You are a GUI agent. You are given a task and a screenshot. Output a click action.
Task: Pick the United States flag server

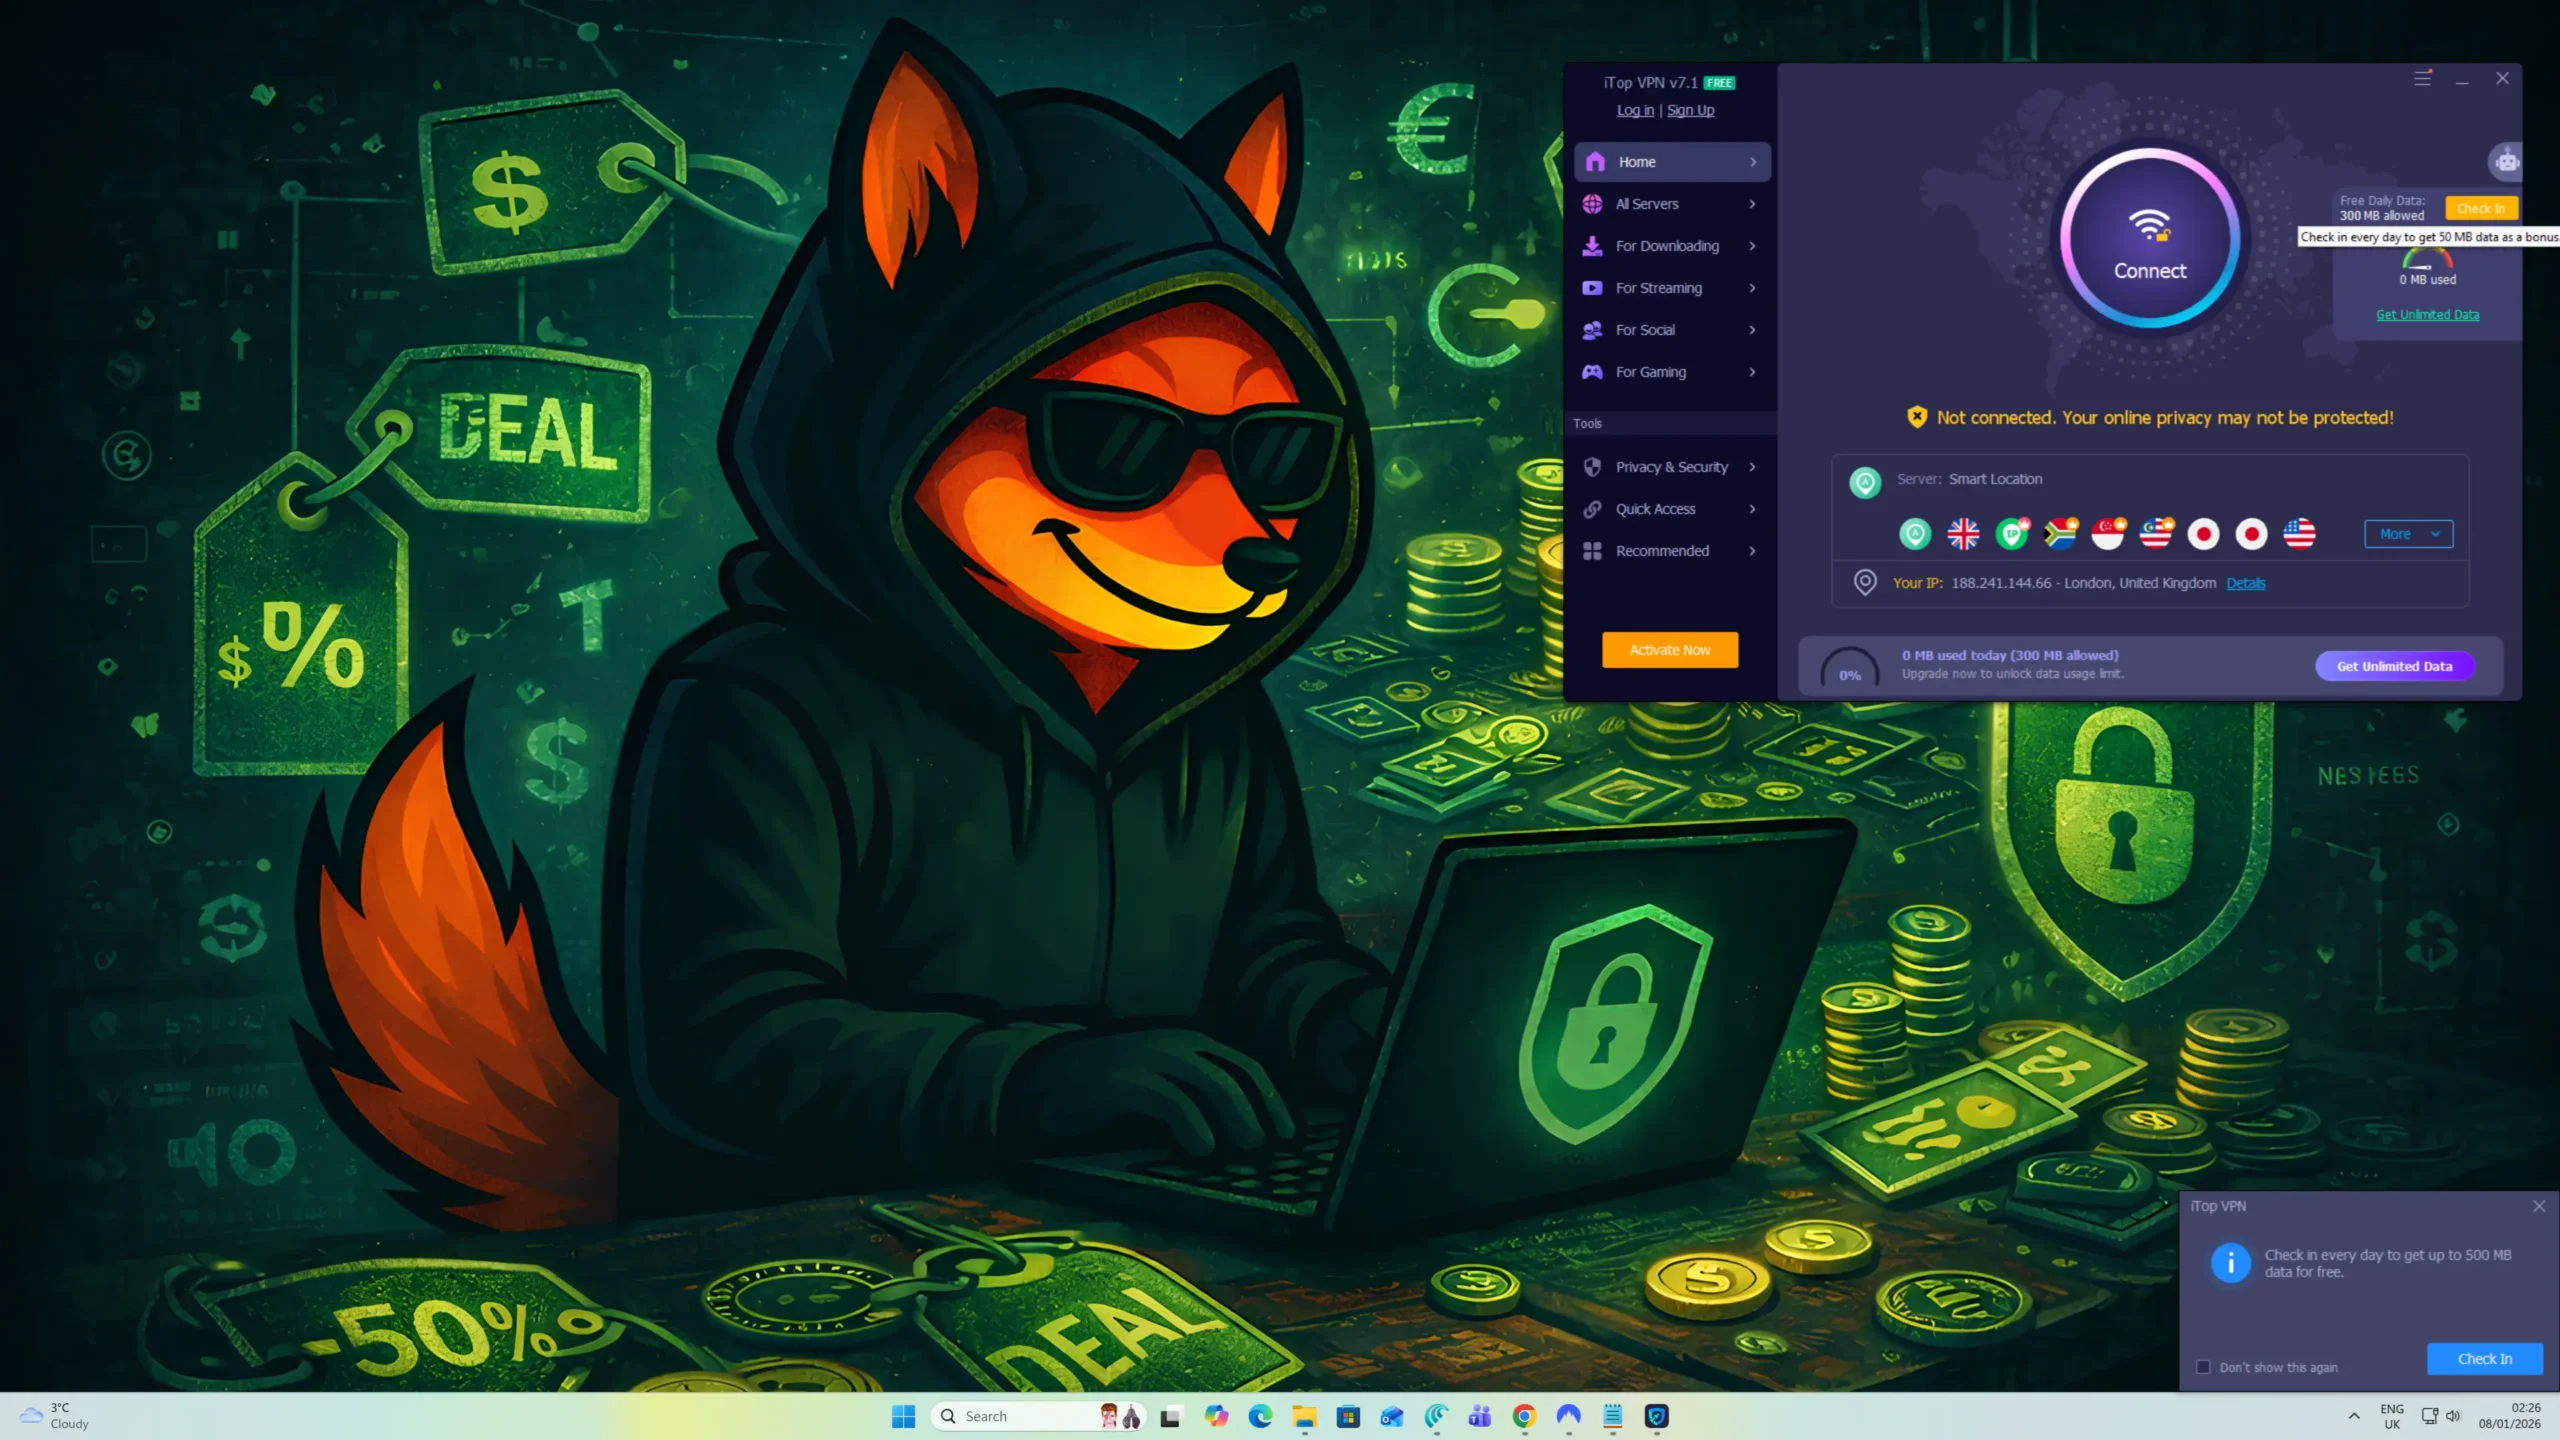(2299, 534)
